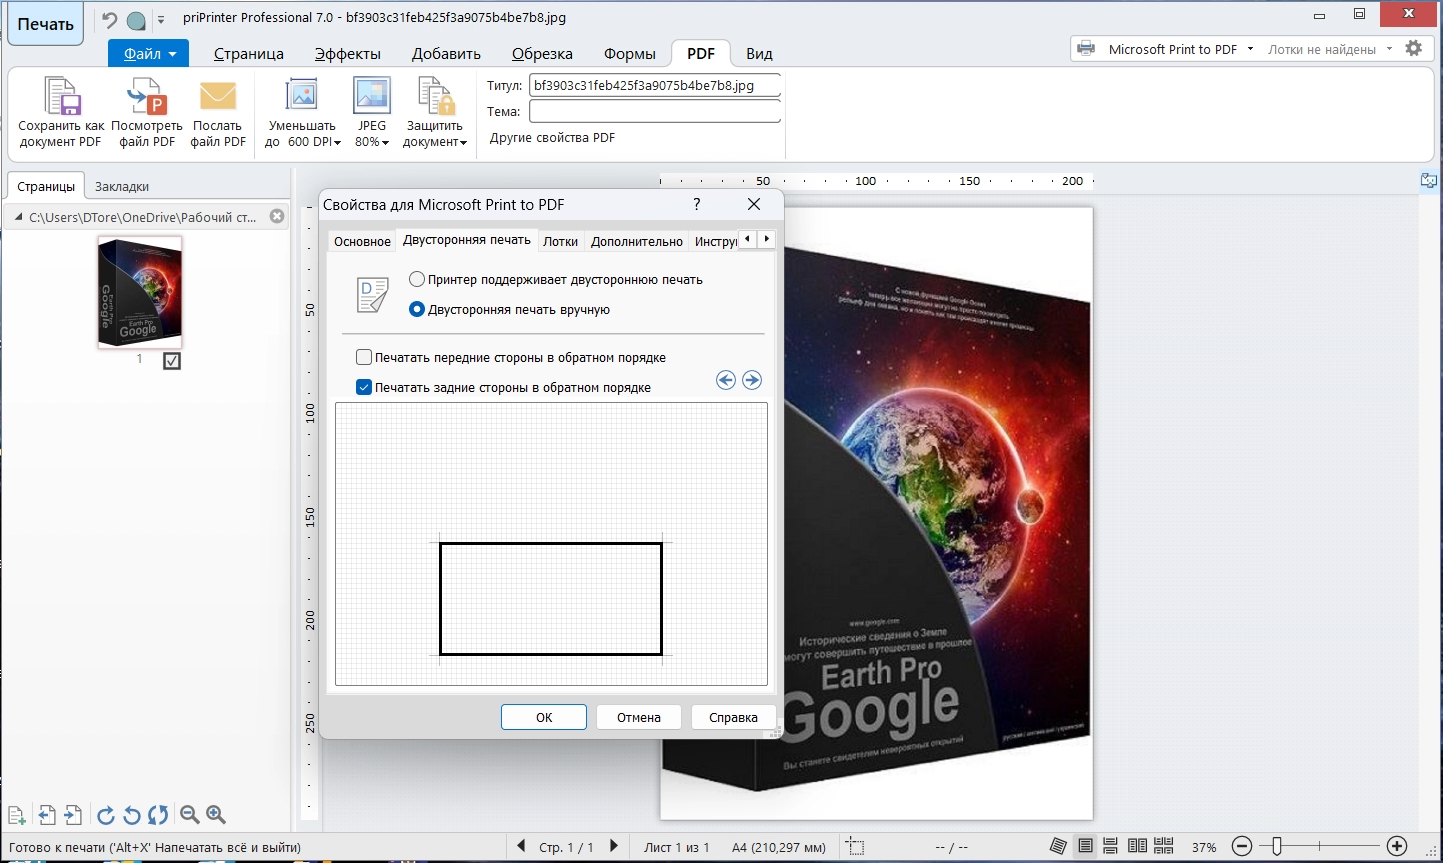
Task: Click Save as PDF document icon
Action: coord(61,99)
